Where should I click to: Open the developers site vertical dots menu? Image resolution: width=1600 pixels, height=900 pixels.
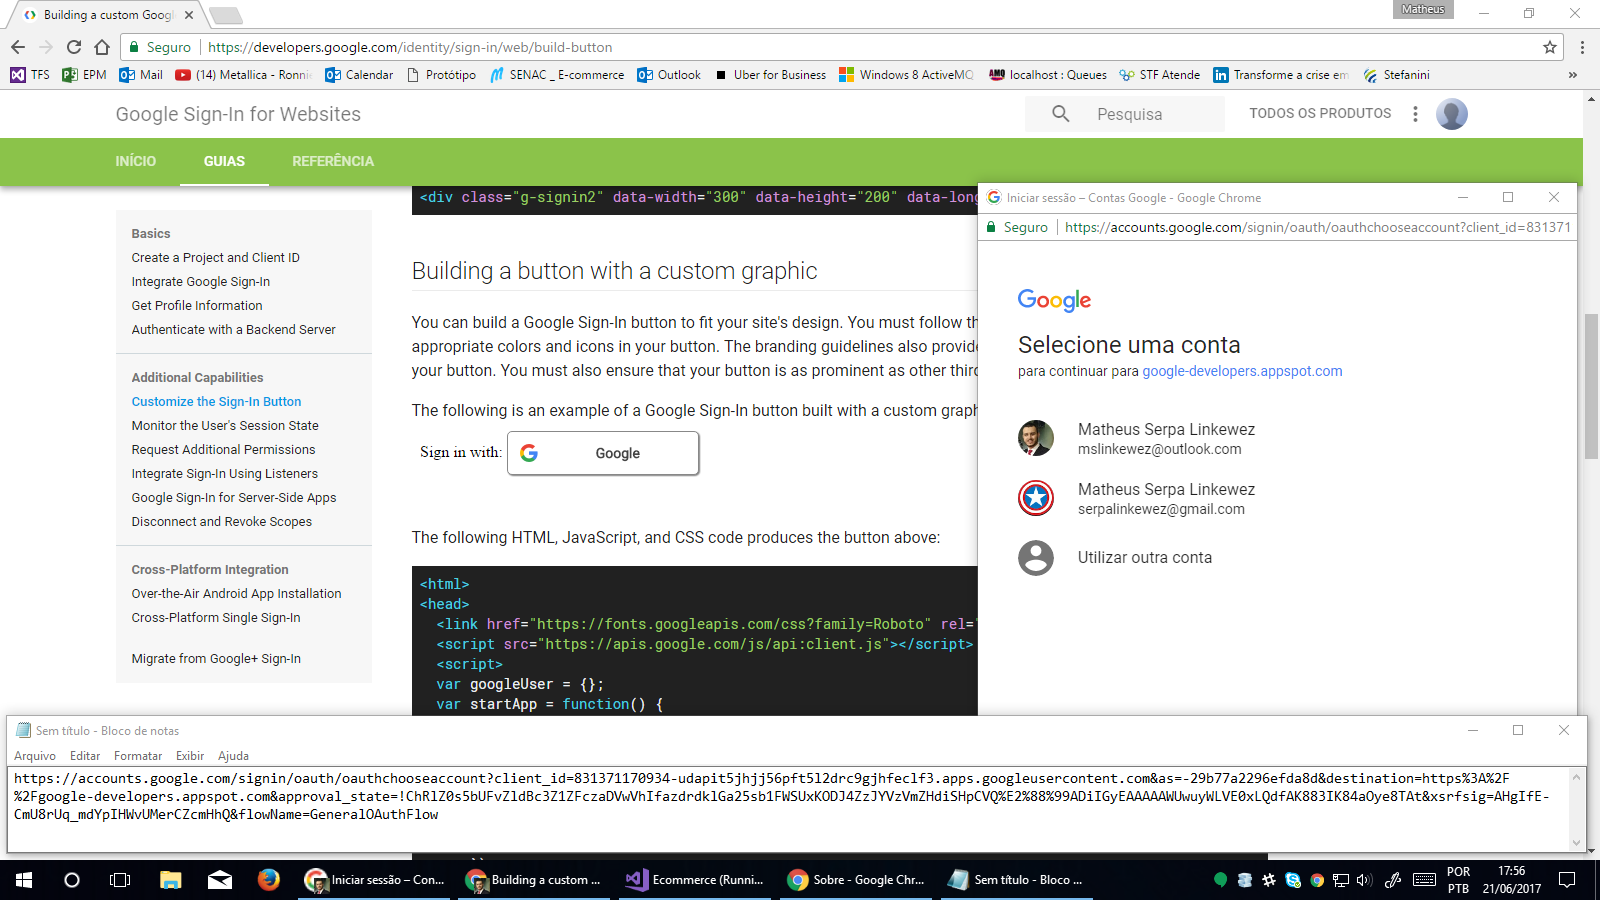[x=1416, y=114]
